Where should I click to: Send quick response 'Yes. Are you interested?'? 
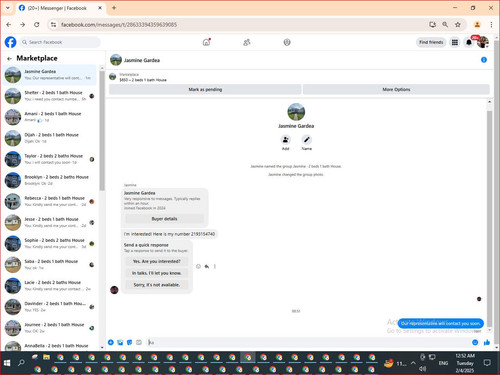pos(157,261)
